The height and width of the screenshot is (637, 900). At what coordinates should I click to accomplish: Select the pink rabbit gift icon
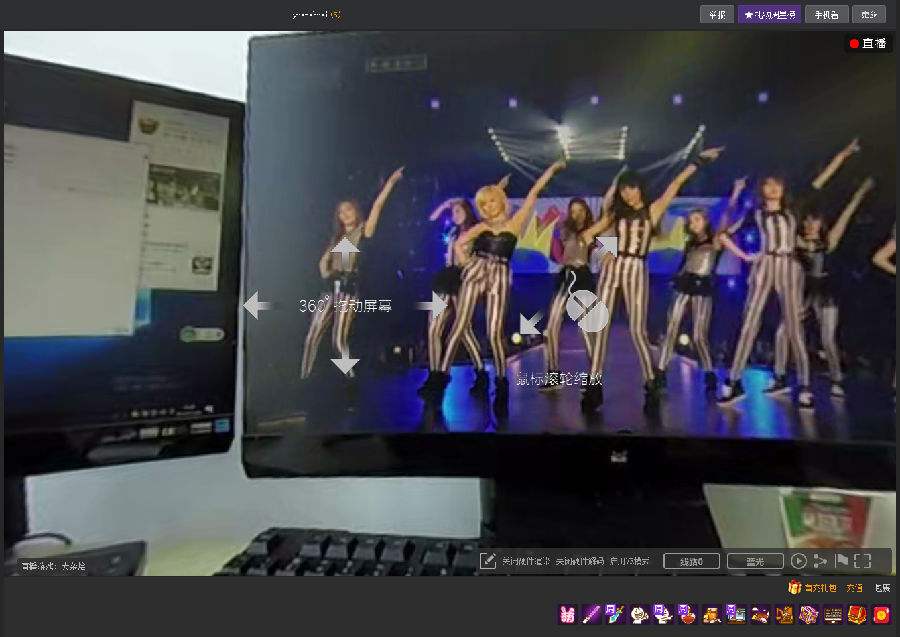click(x=567, y=615)
